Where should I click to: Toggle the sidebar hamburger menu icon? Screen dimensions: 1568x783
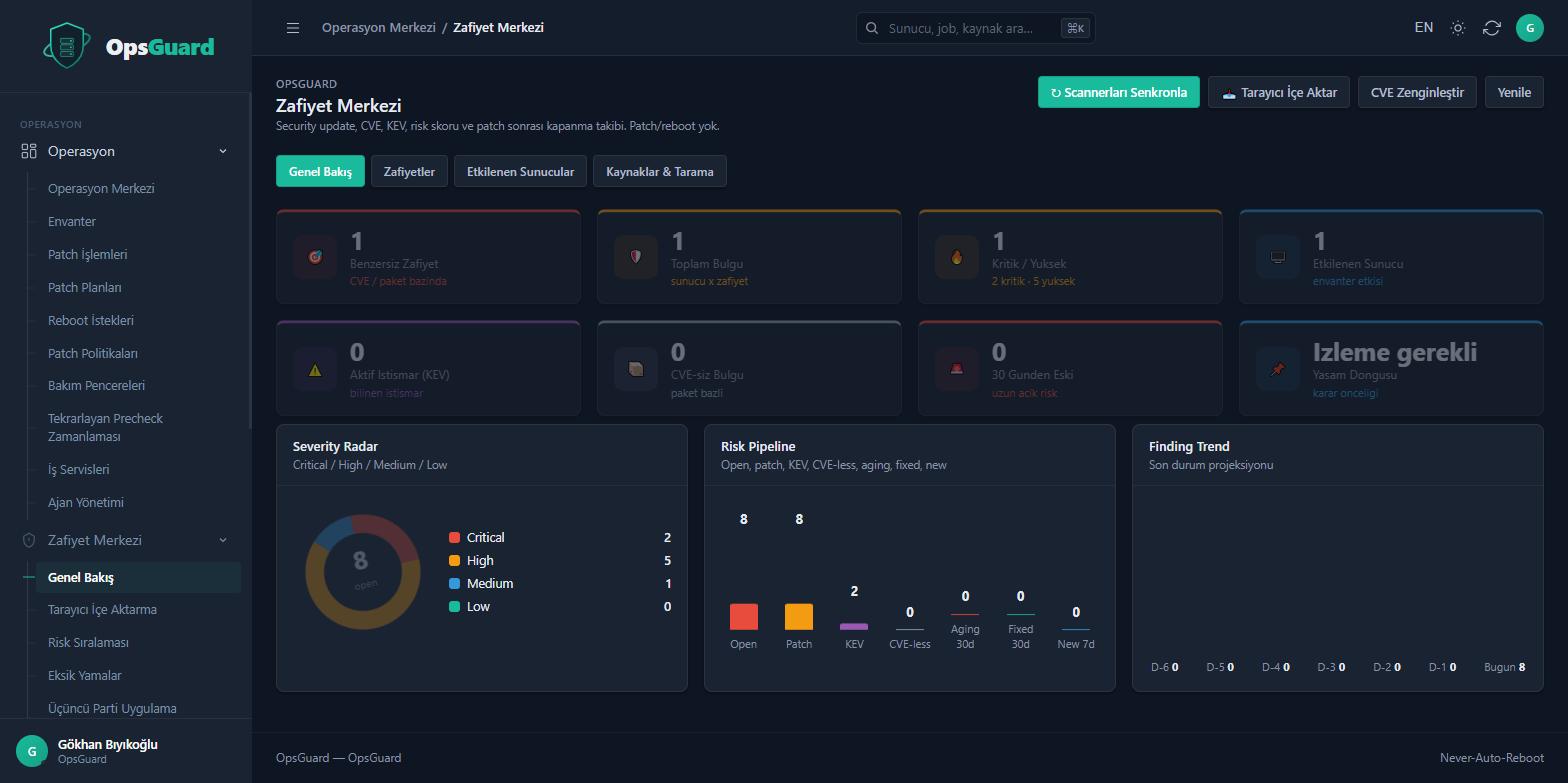click(x=293, y=28)
